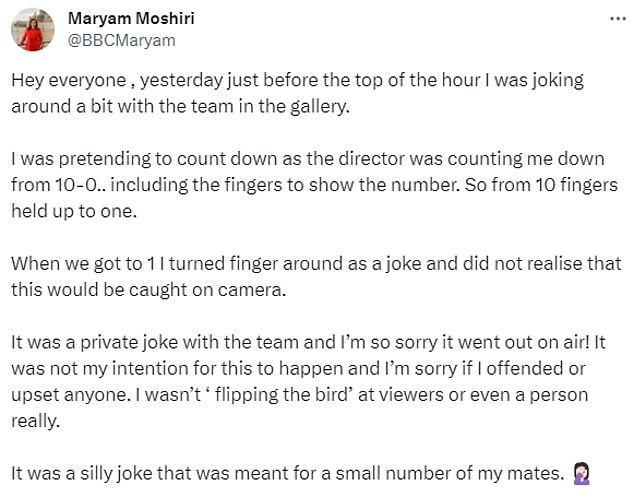Open the three-dot more options menu
The height and width of the screenshot is (497, 634).
(x=618, y=19)
